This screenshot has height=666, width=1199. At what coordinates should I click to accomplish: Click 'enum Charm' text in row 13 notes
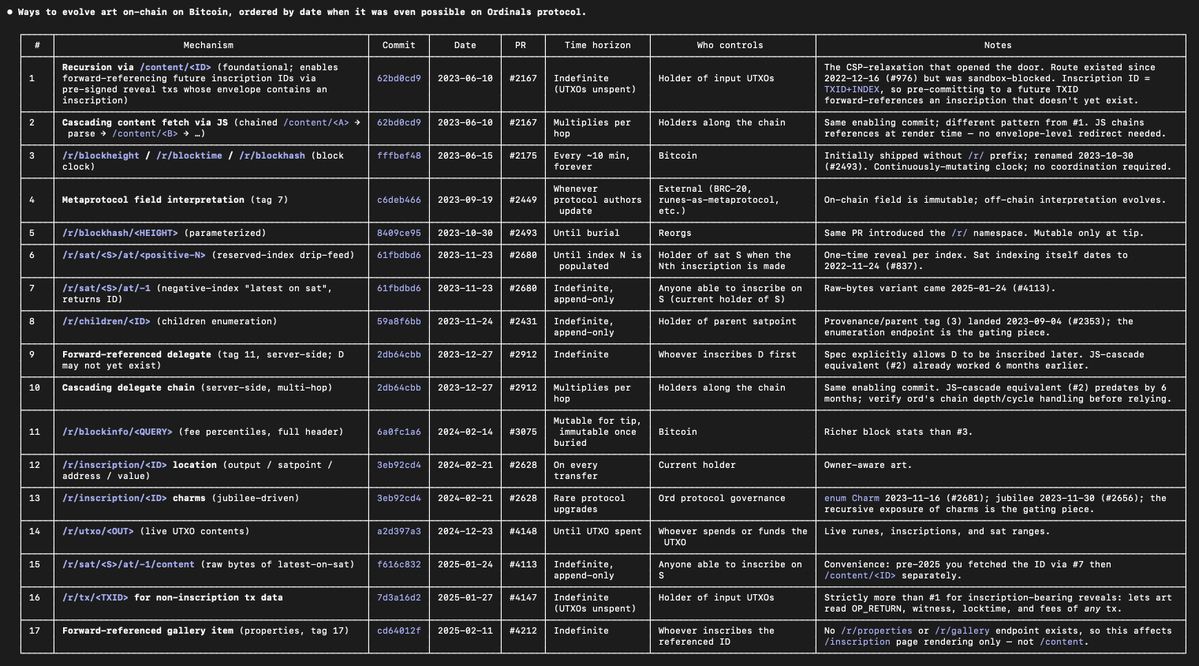(x=851, y=498)
